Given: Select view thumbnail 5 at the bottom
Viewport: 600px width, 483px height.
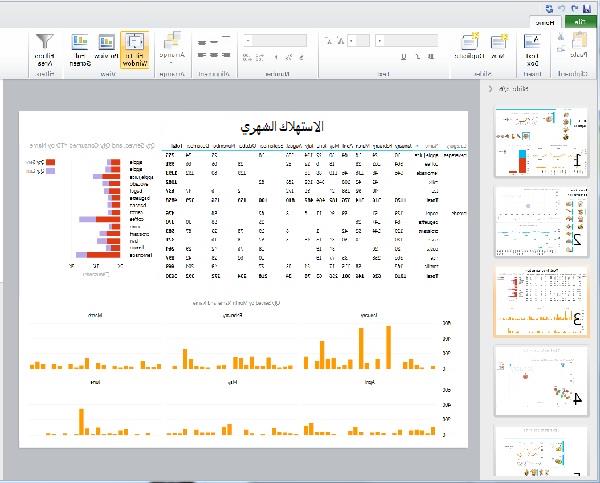Looking at the screenshot, I should click(x=541, y=452).
